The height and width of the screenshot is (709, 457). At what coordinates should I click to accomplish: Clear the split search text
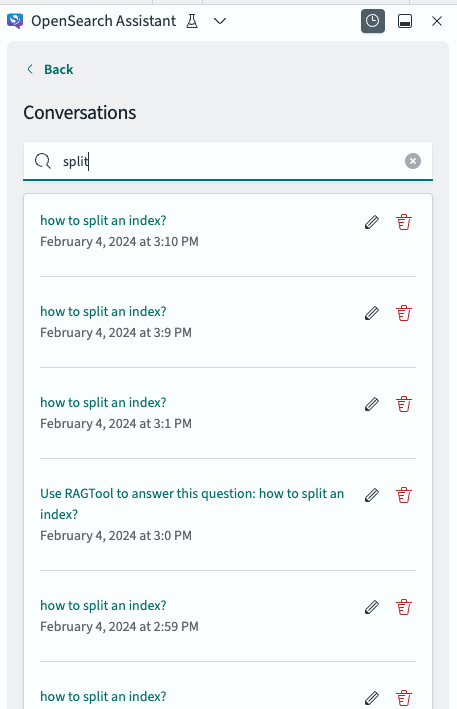pyautogui.click(x=413, y=161)
